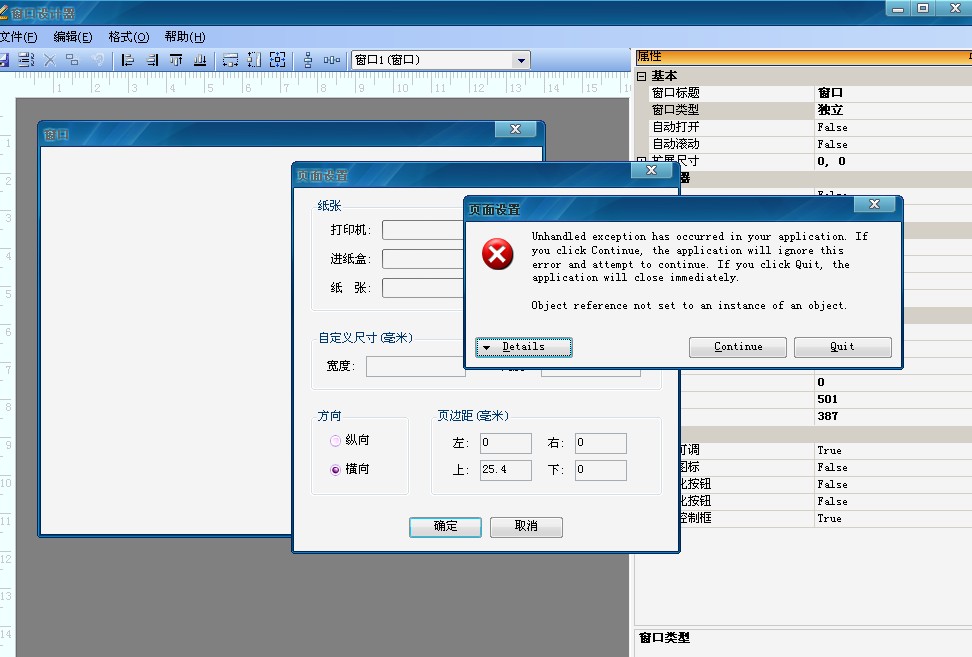Viewport: 972px width, 657px height.
Task: Click the align left edges toolbar icon
Action: click(128, 60)
